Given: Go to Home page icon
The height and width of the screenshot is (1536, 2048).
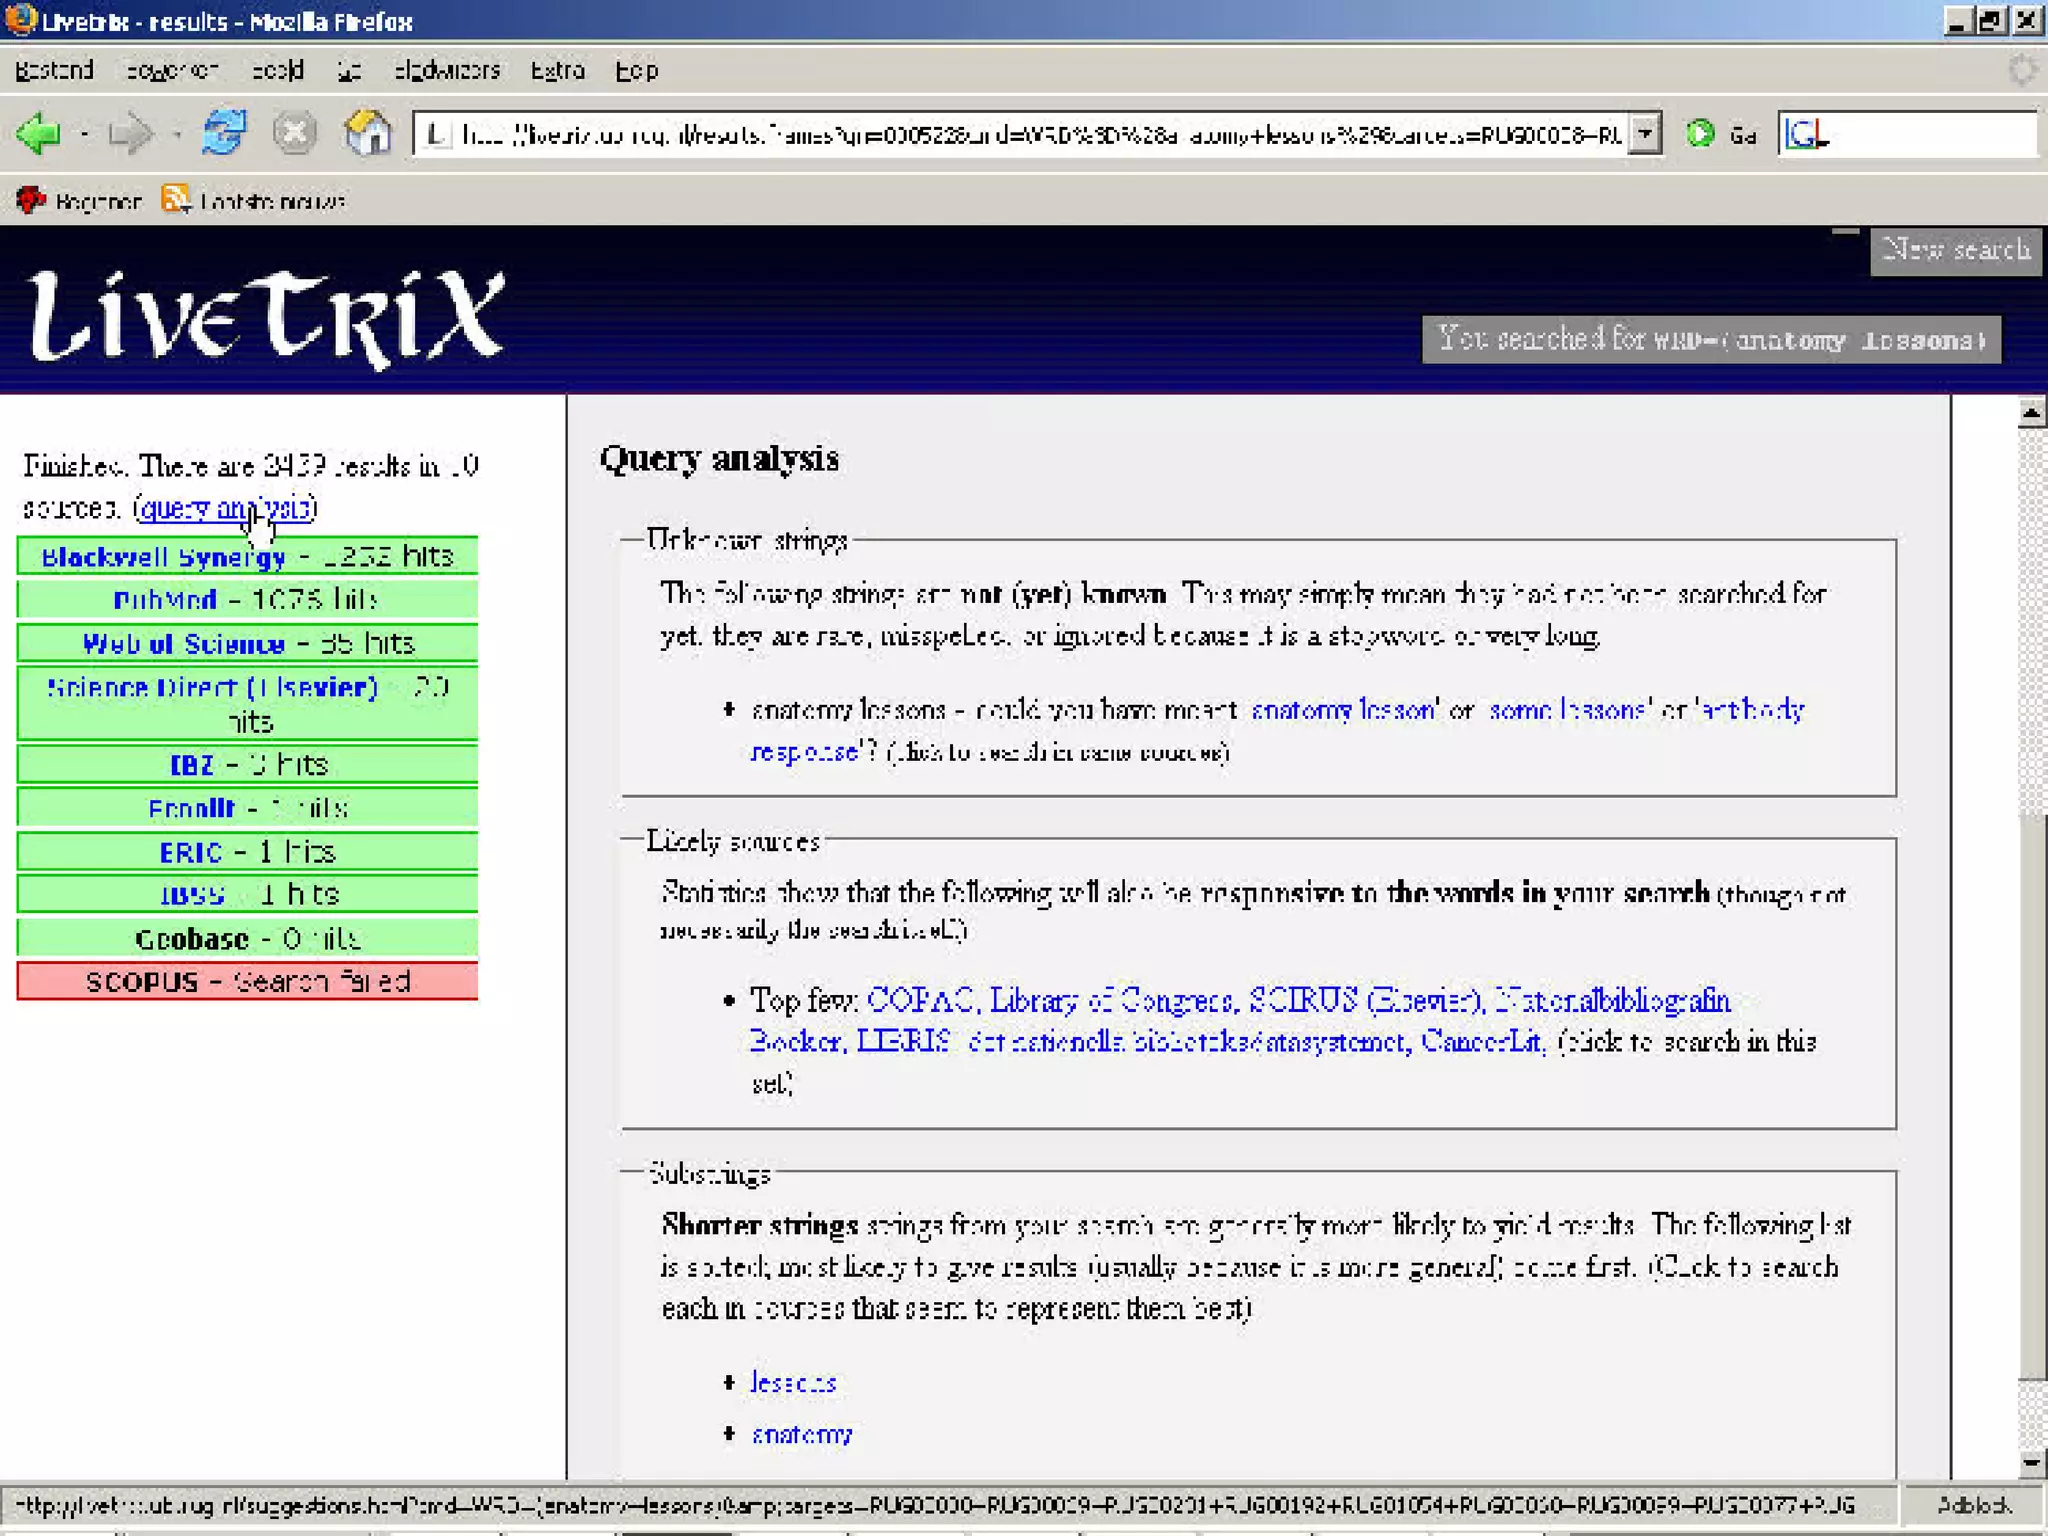Looking at the screenshot, I should tap(368, 133).
